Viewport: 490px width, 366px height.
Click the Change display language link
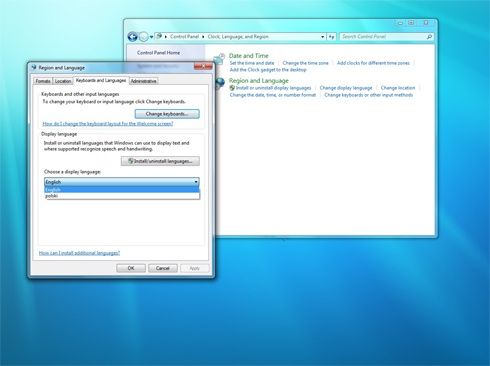click(346, 88)
